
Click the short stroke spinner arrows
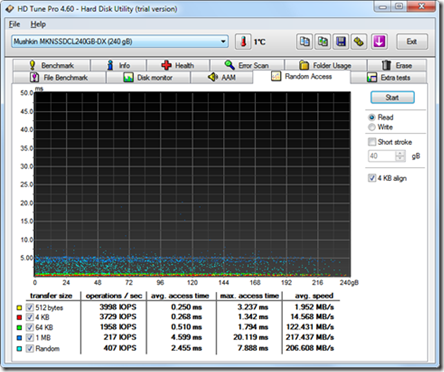point(400,156)
